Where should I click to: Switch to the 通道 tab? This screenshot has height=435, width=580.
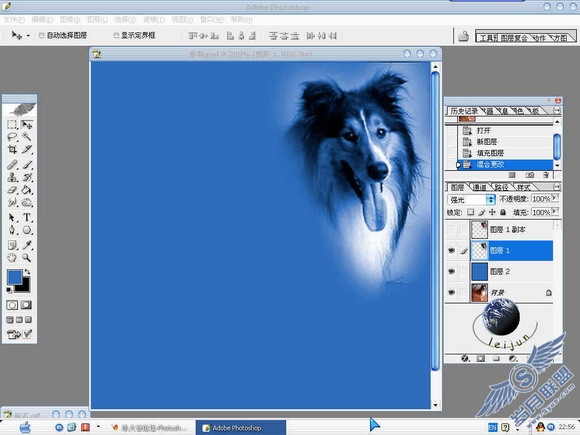point(480,187)
